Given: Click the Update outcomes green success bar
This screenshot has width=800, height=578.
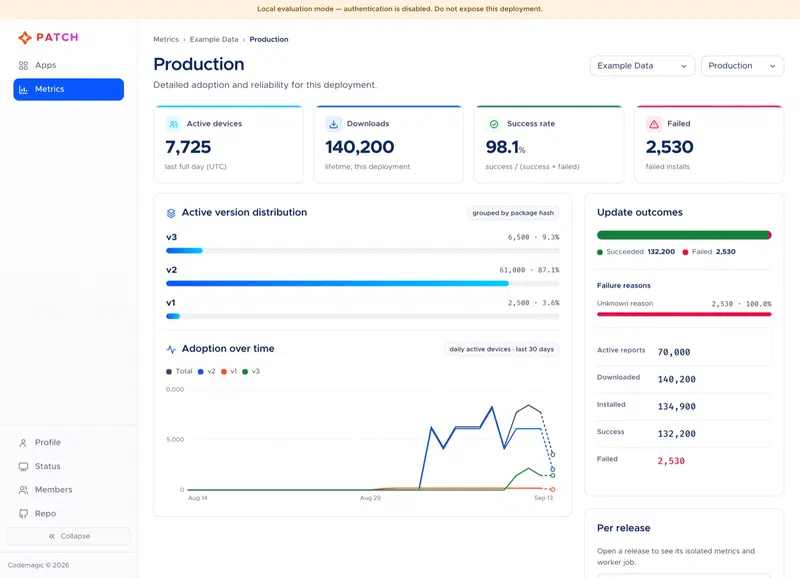Looking at the screenshot, I should [683, 235].
